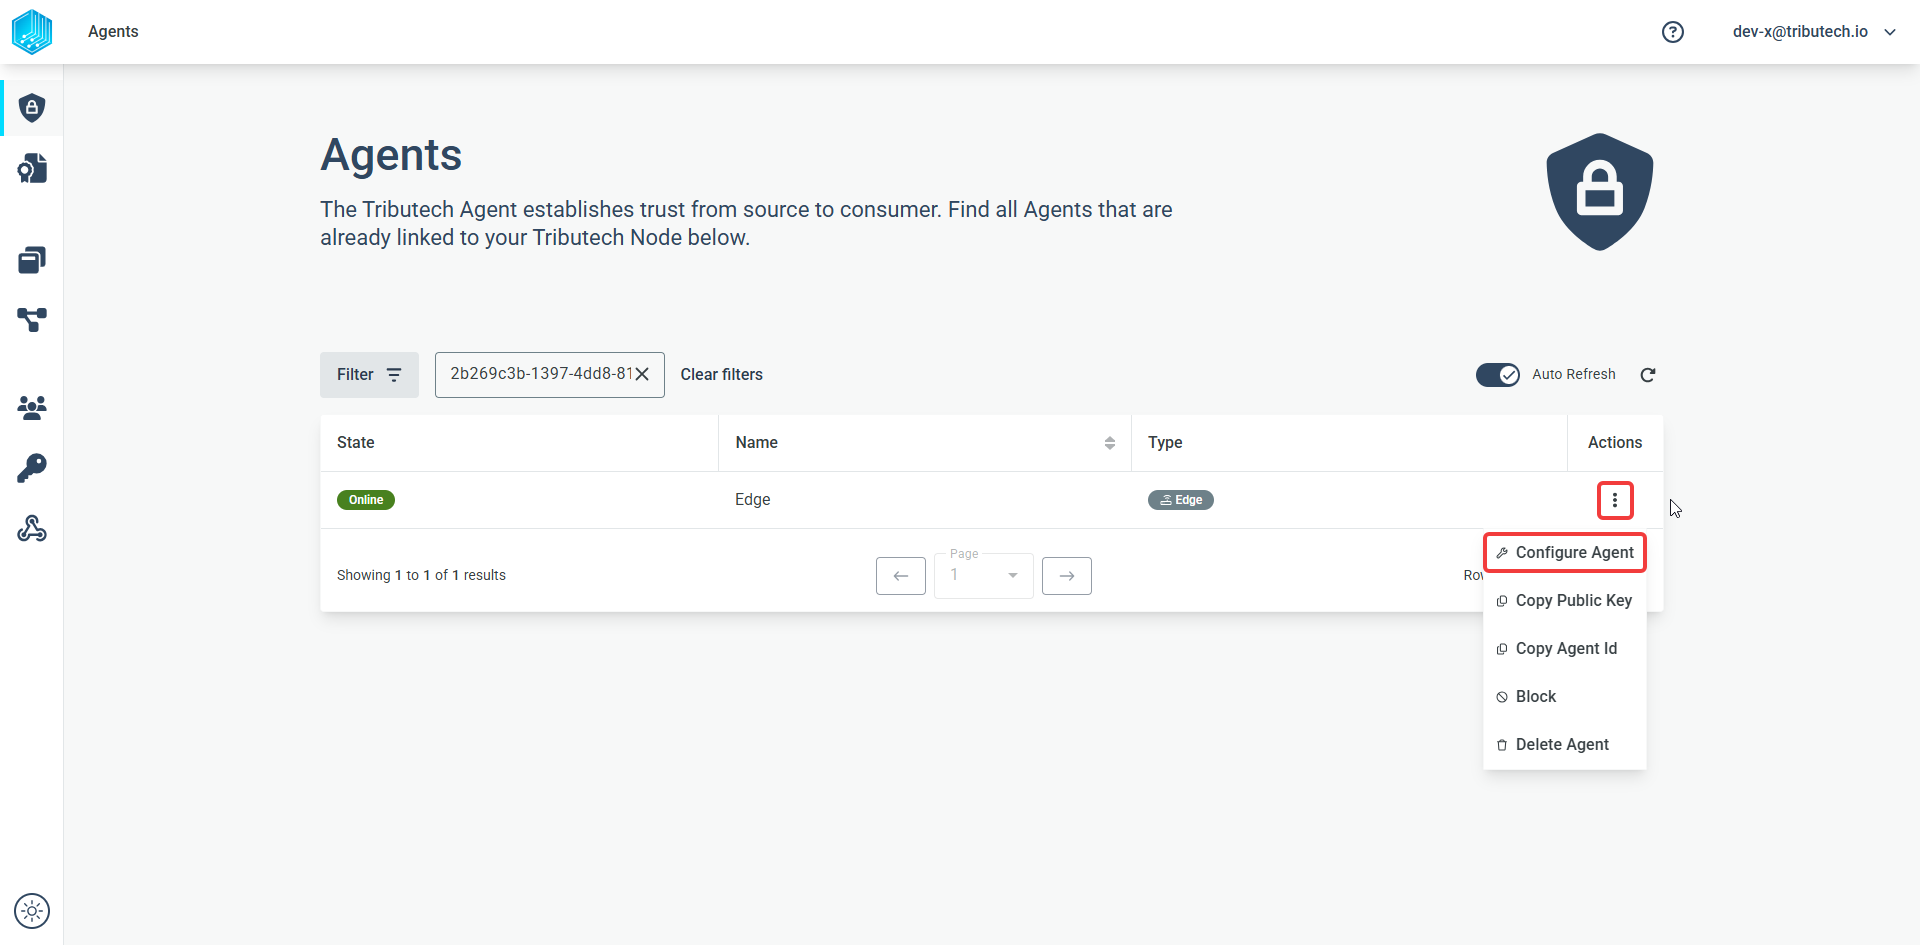Click the refresh icon

pos(1648,375)
